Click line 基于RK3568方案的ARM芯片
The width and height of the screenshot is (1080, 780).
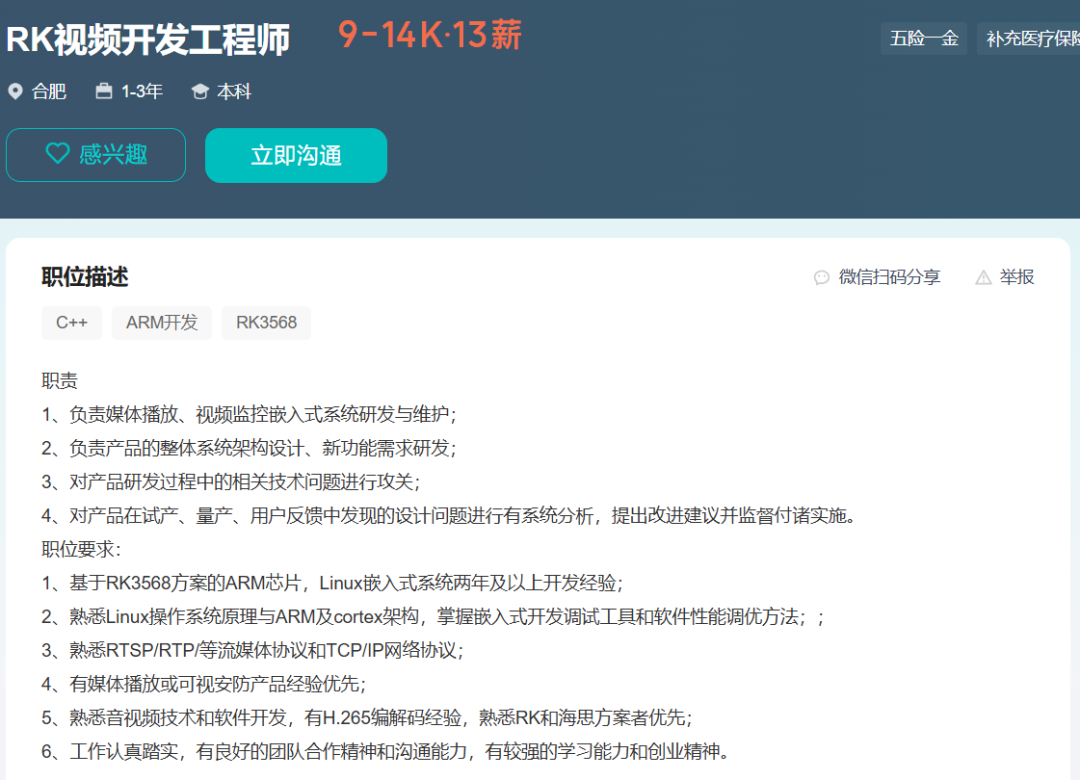click(332, 583)
